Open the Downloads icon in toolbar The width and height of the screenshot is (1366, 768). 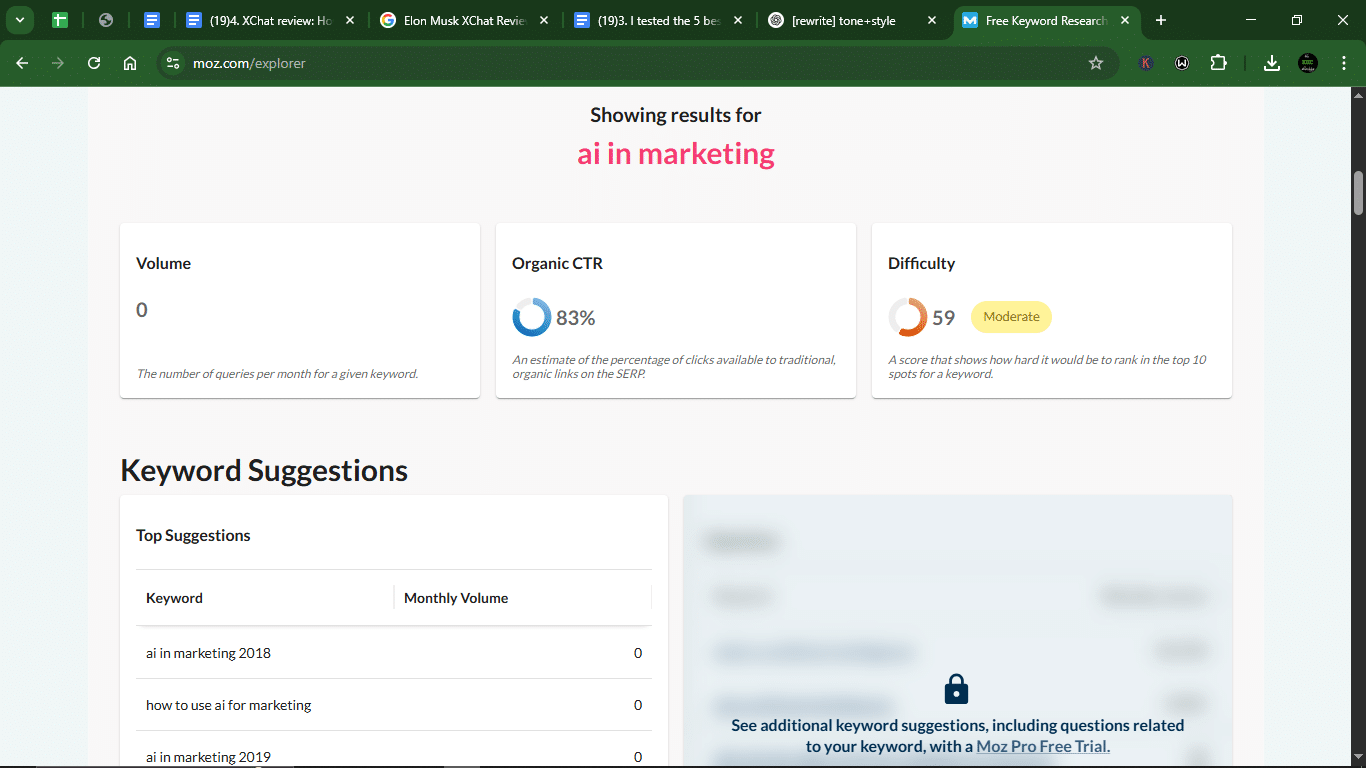pyautogui.click(x=1272, y=63)
